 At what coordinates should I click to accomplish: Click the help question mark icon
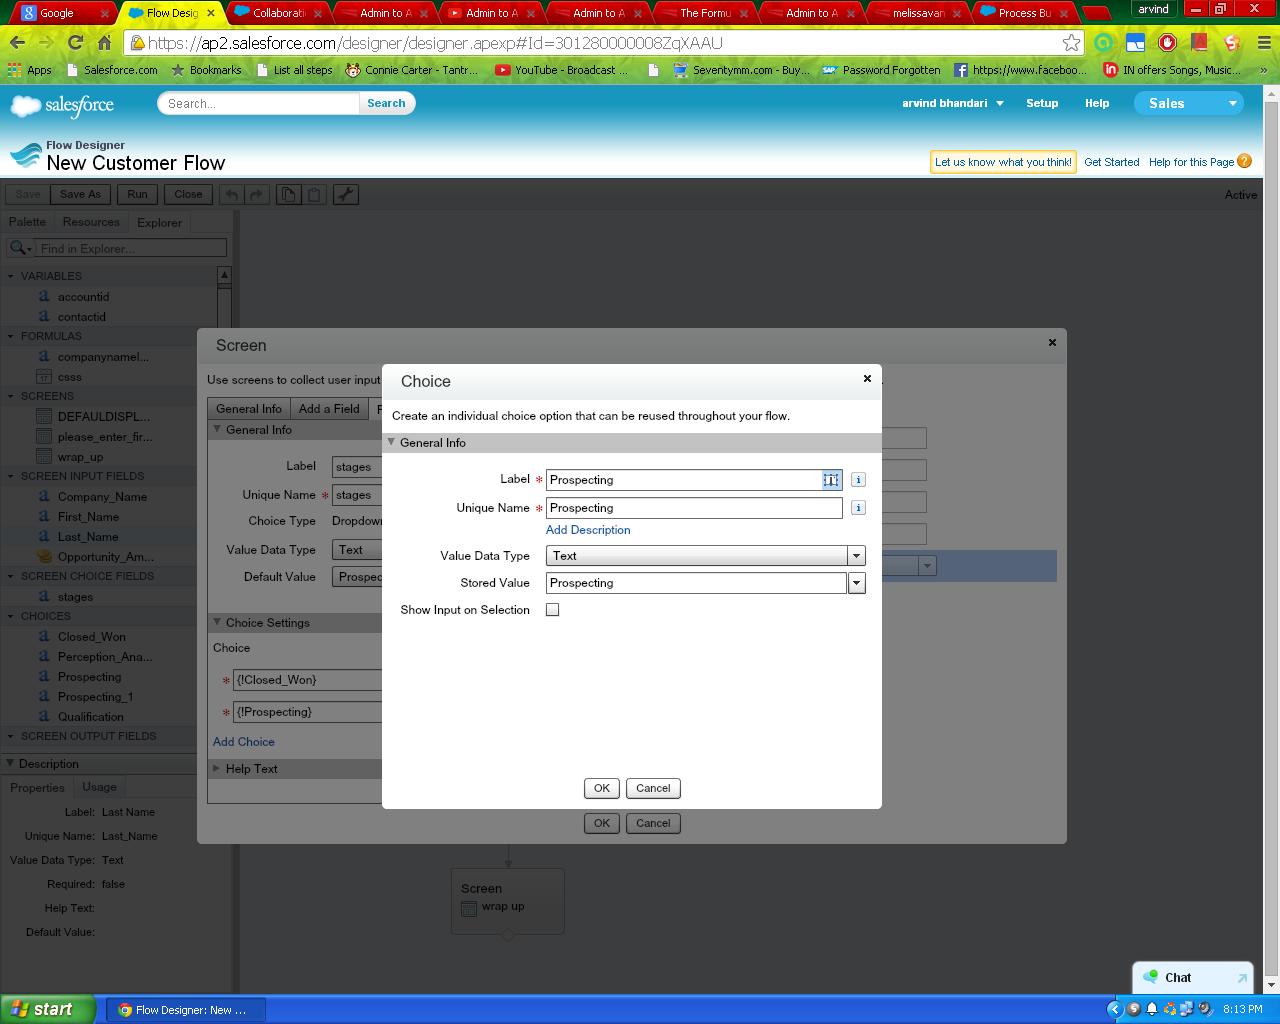(x=1244, y=161)
